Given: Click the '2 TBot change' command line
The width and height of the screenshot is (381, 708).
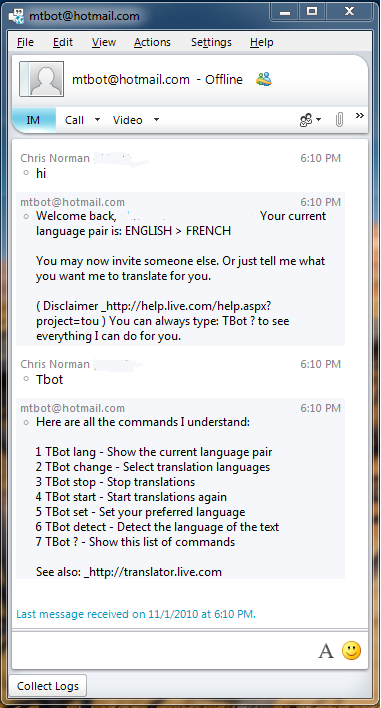Looking at the screenshot, I should coord(153,467).
